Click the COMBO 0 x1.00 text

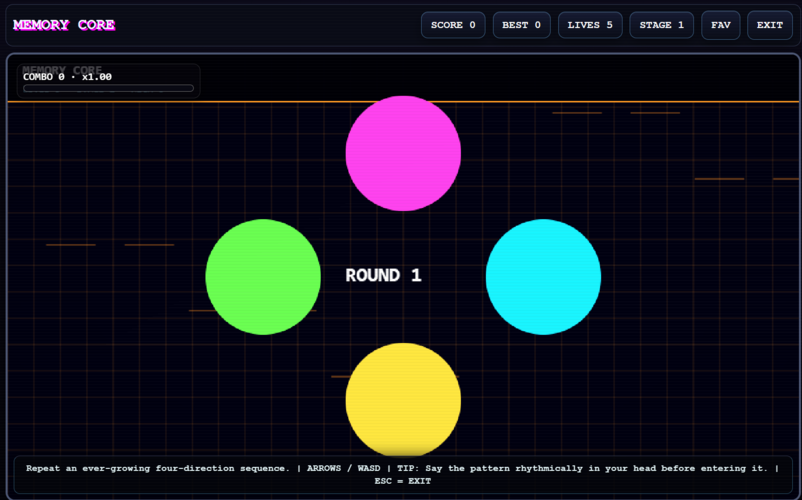[x=67, y=77]
